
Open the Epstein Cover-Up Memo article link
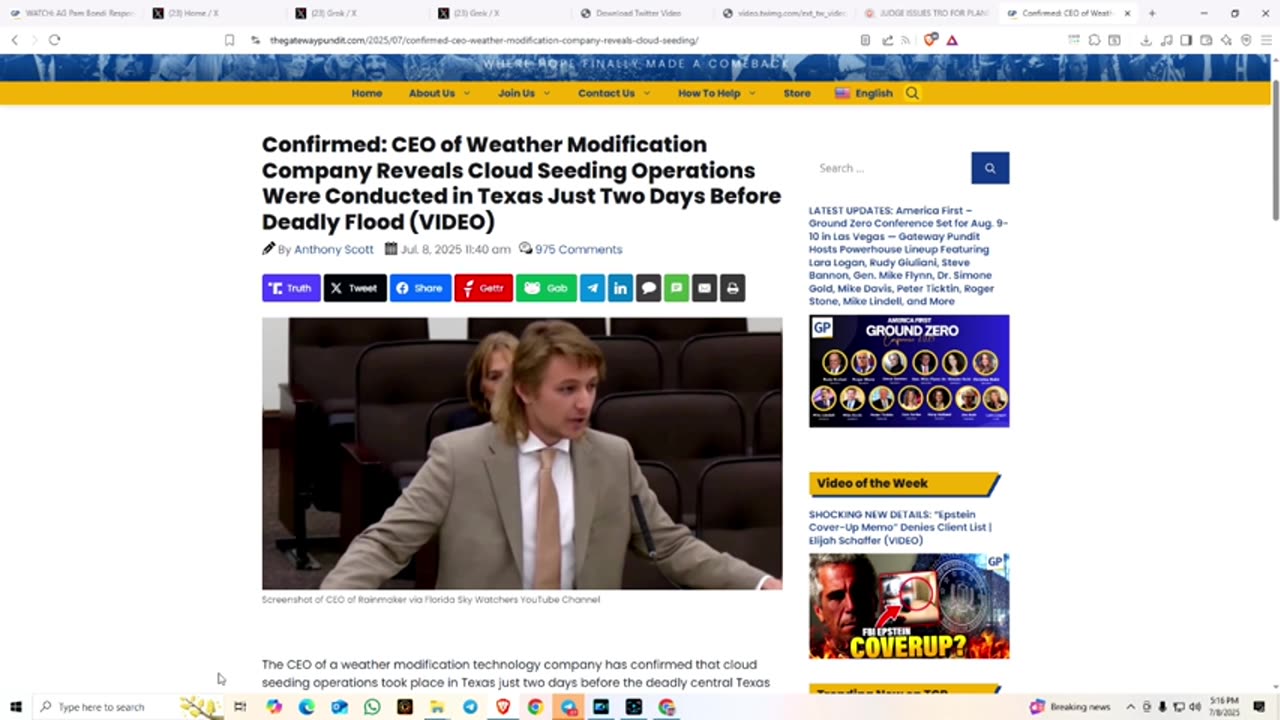pyautogui.click(x=900, y=527)
